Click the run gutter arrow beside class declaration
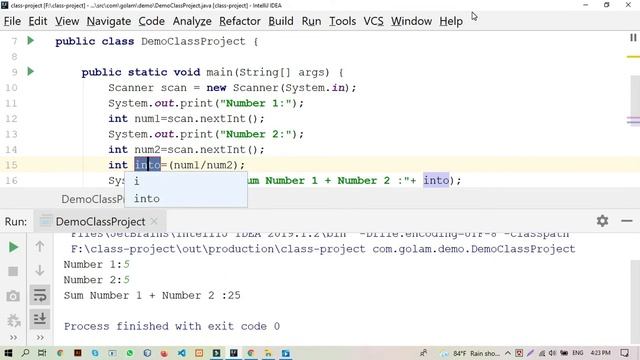 pyautogui.click(x=30, y=40)
